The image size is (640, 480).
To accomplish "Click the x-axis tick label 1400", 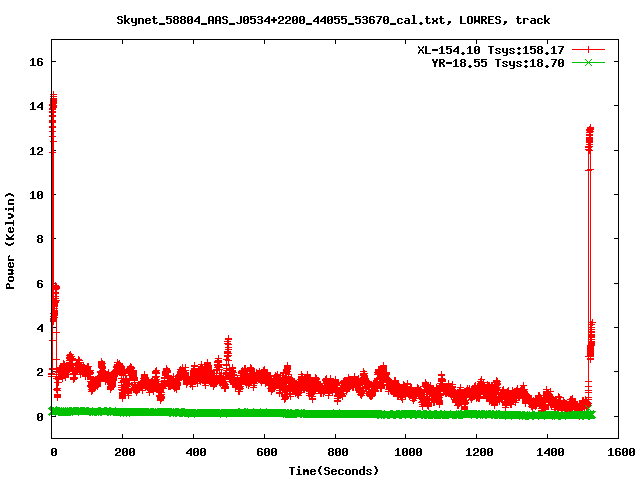I will coord(550,452).
